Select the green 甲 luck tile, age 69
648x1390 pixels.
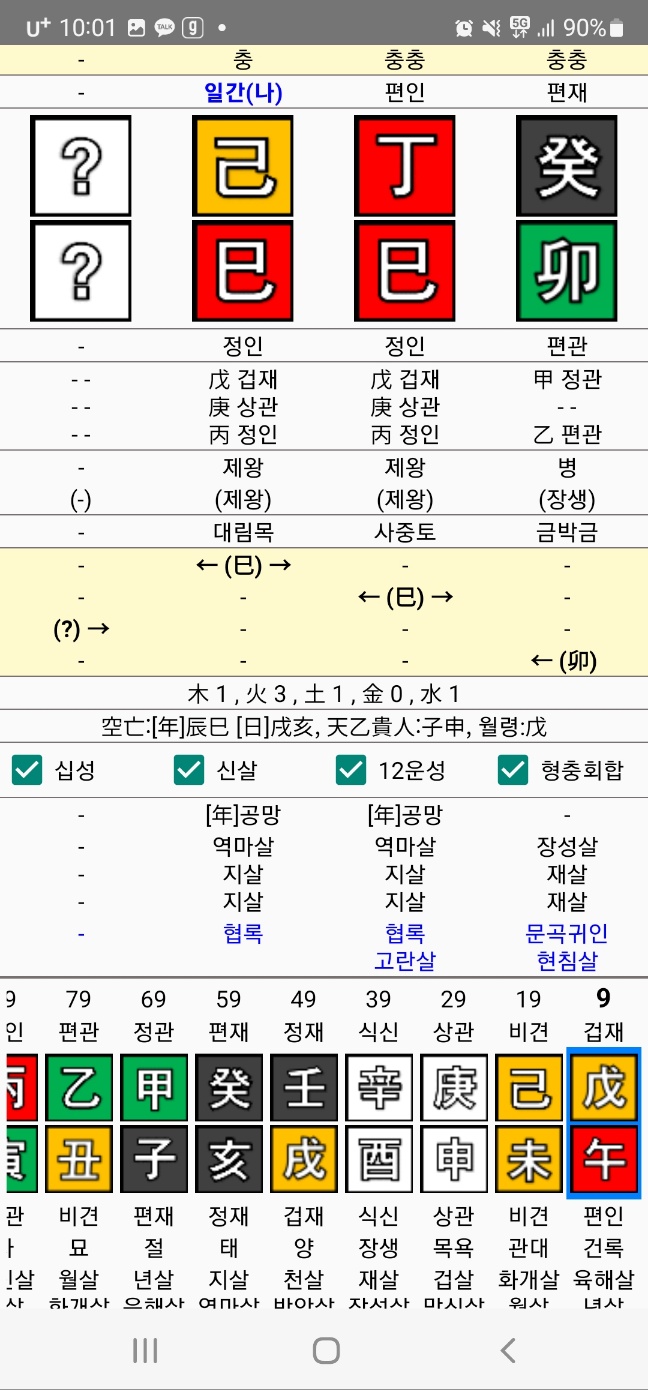pos(154,1085)
